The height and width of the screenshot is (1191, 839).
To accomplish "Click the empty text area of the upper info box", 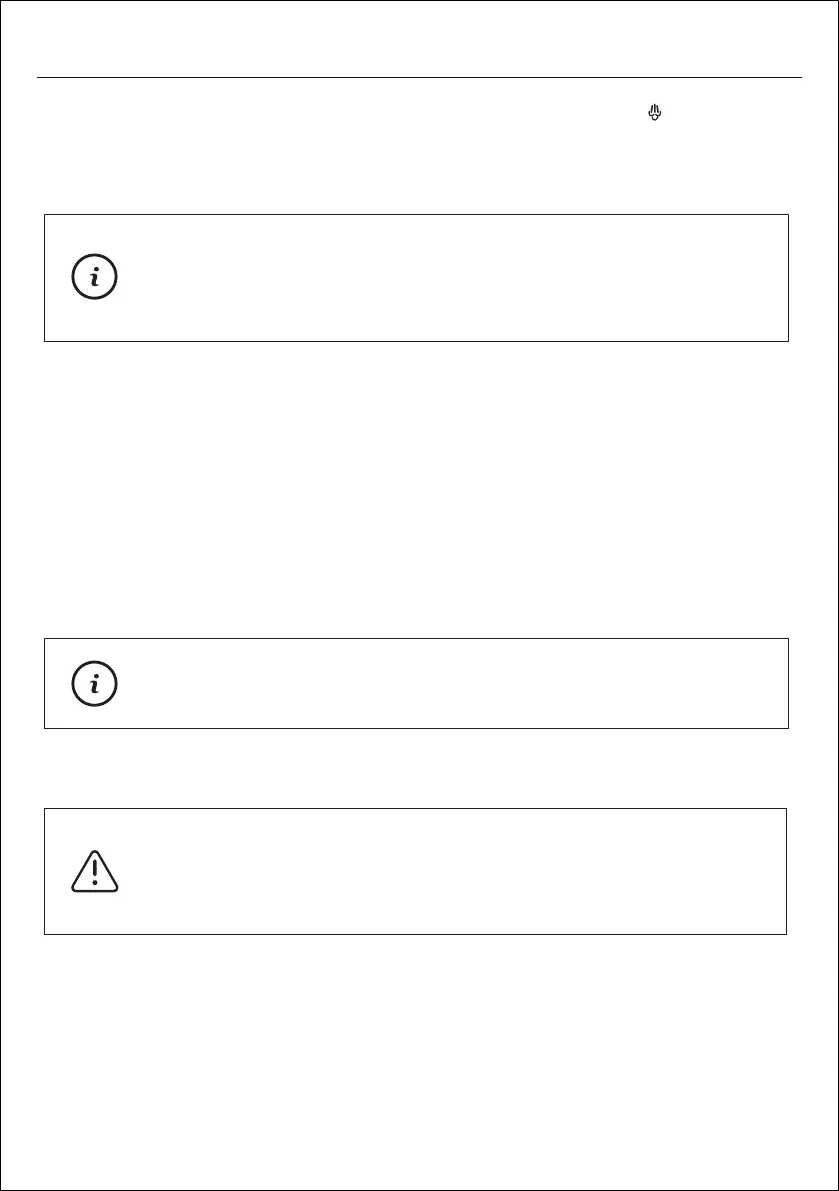I will (x=450, y=278).
